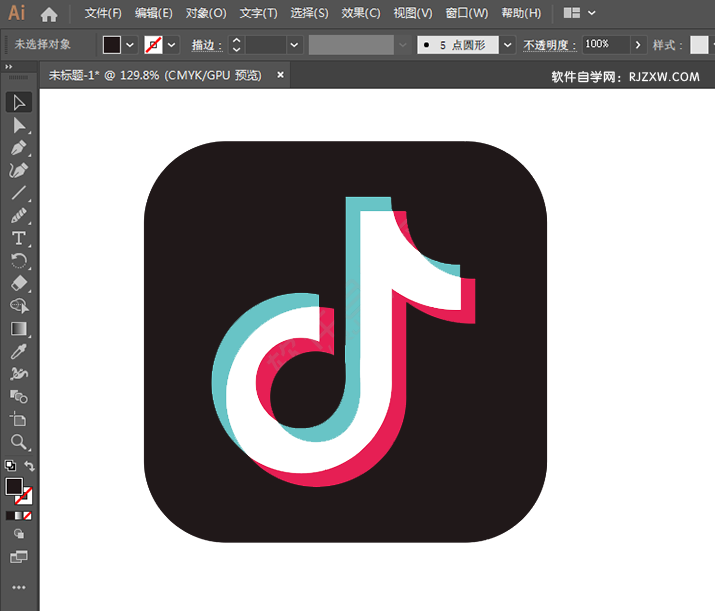The height and width of the screenshot is (611, 715).
Task: Expand the toolbar double arrows
Action: click(9, 67)
